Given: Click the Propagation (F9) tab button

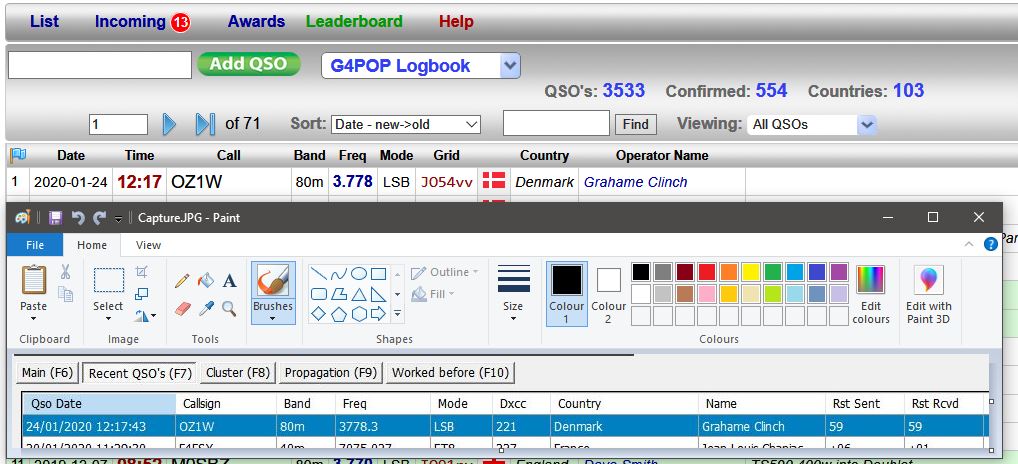Looking at the screenshot, I should point(330,372).
